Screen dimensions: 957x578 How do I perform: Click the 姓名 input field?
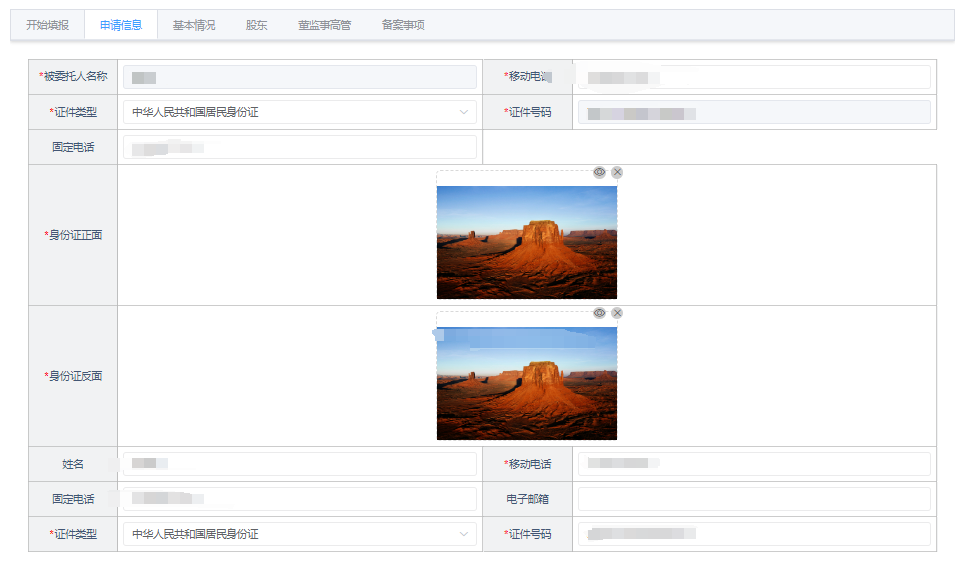click(300, 464)
